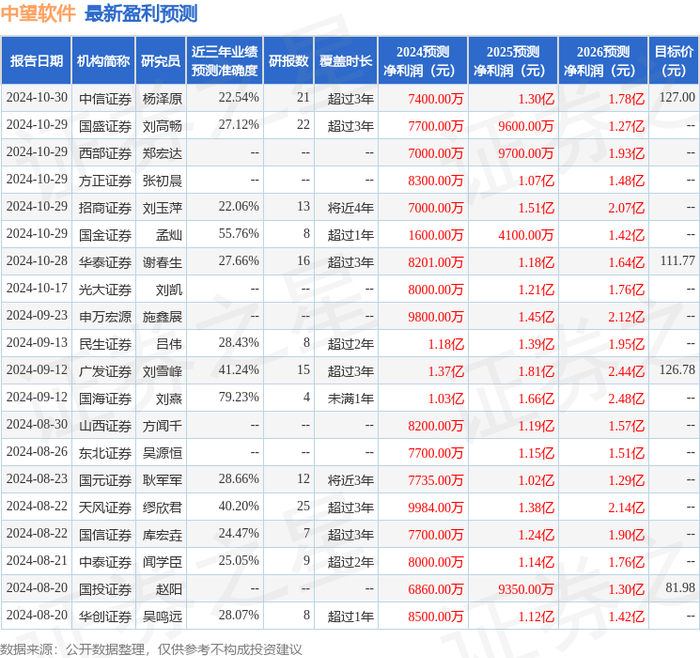
Task: Click analyst name 孟灿
Action: point(169,235)
